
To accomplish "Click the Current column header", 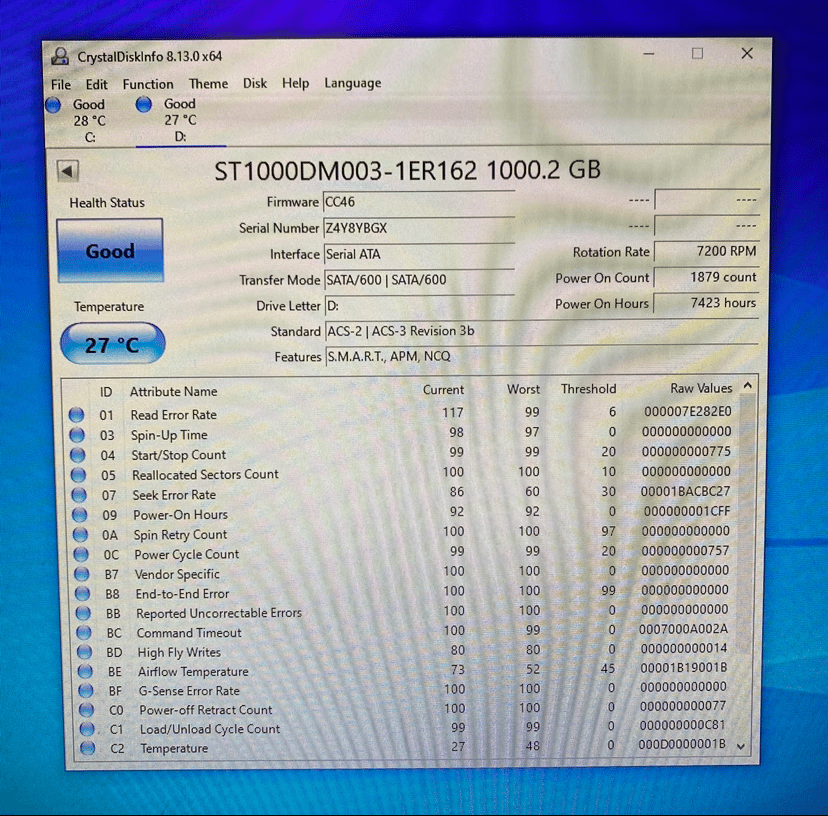I will pyautogui.click(x=443, y=390).
